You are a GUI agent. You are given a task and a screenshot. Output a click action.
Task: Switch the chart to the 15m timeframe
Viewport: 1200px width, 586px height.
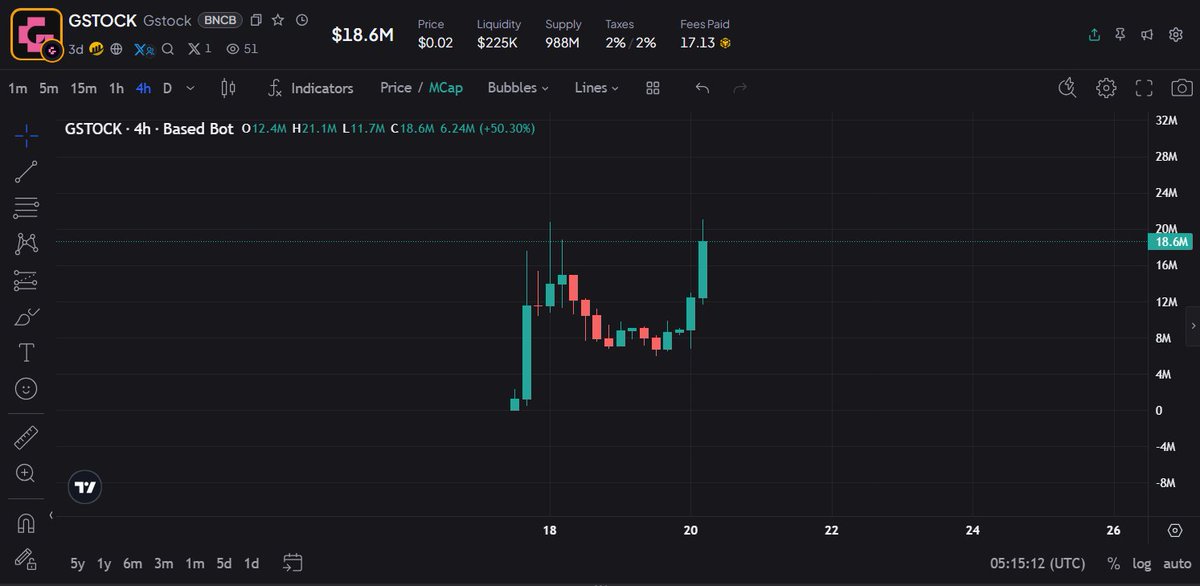click(x=83, y=88)
